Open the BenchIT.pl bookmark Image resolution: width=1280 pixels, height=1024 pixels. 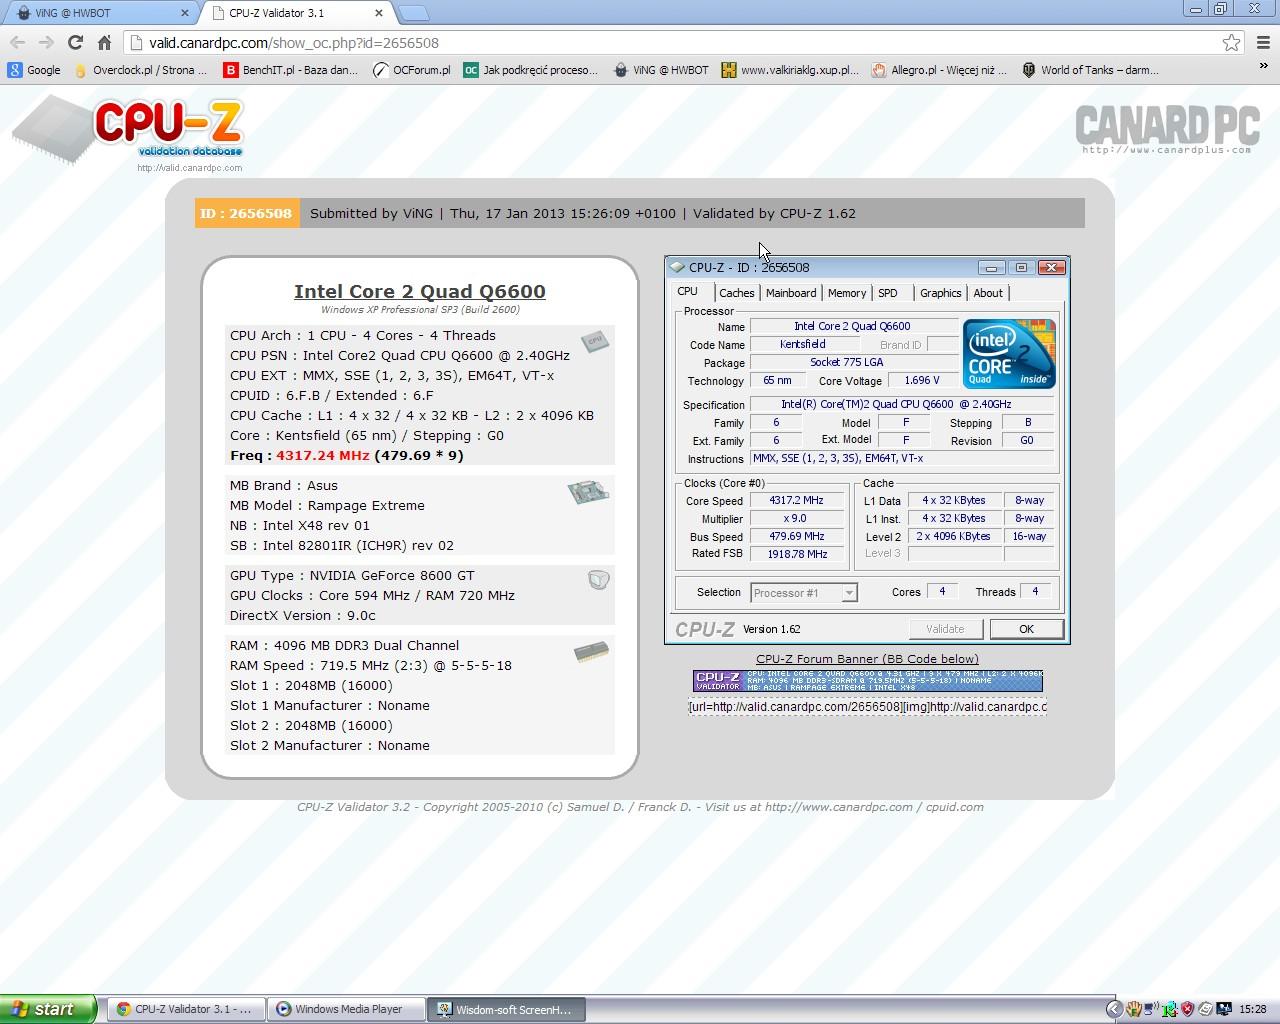290,70
